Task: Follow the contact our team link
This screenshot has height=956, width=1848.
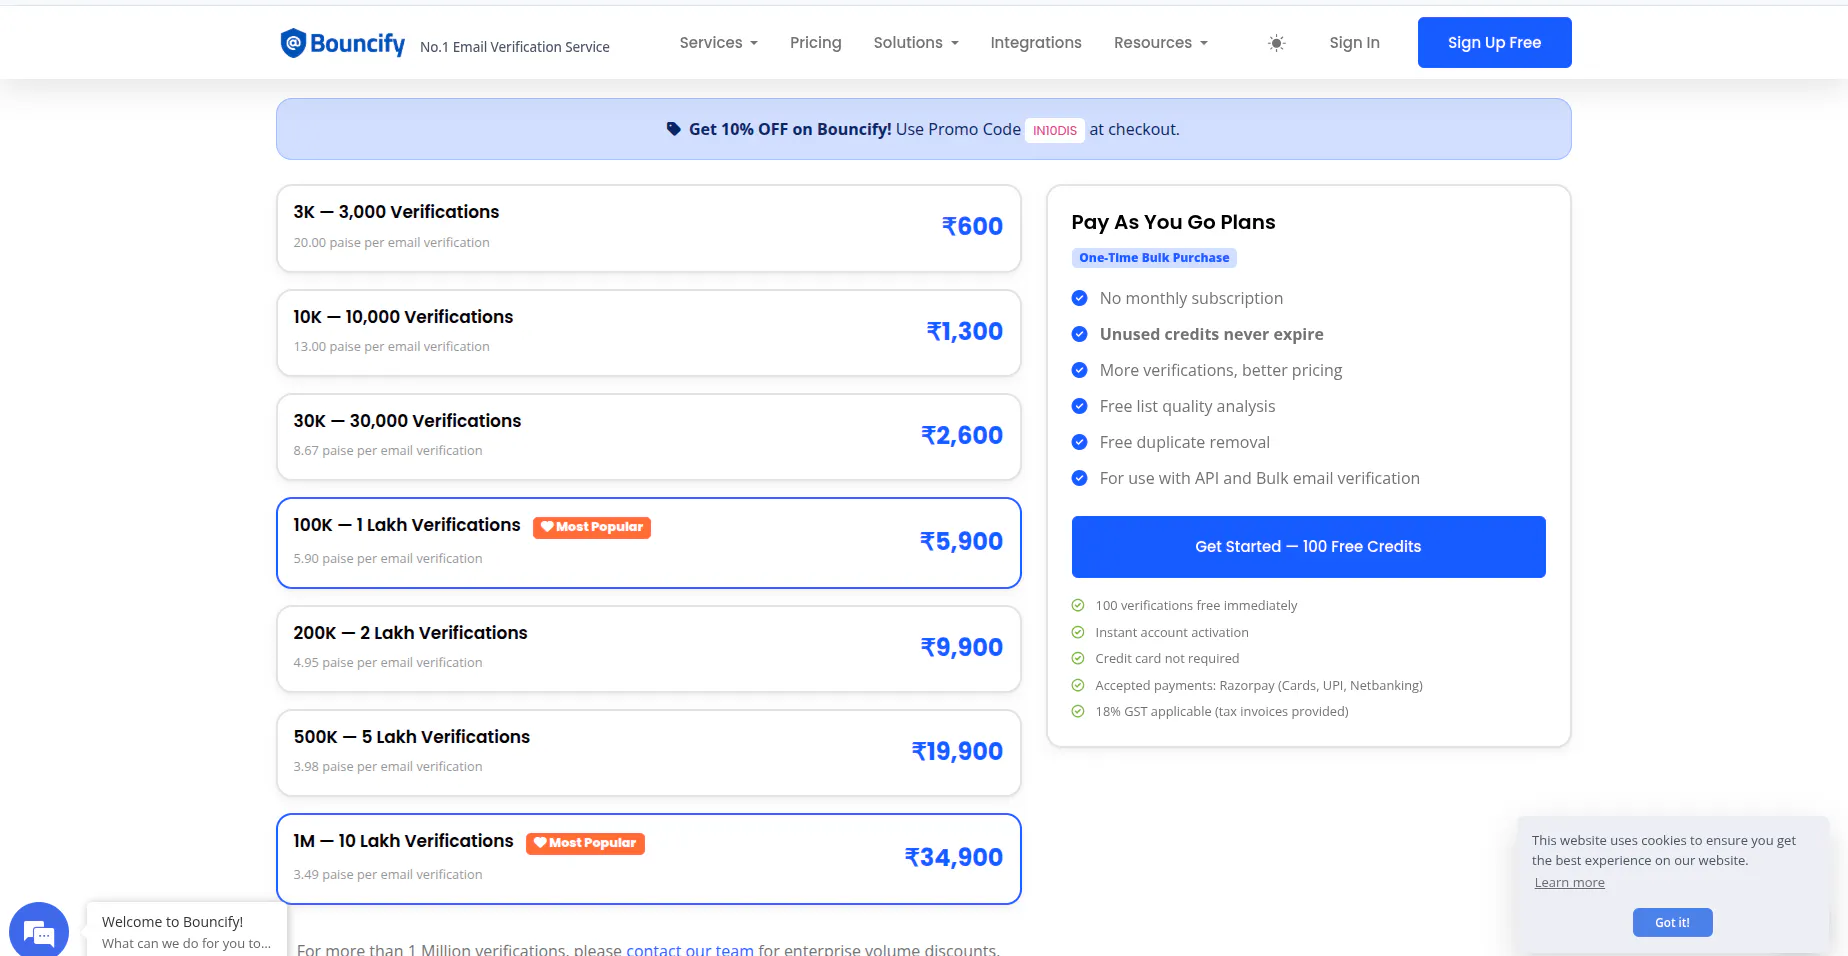Action: tap(690, 949)
